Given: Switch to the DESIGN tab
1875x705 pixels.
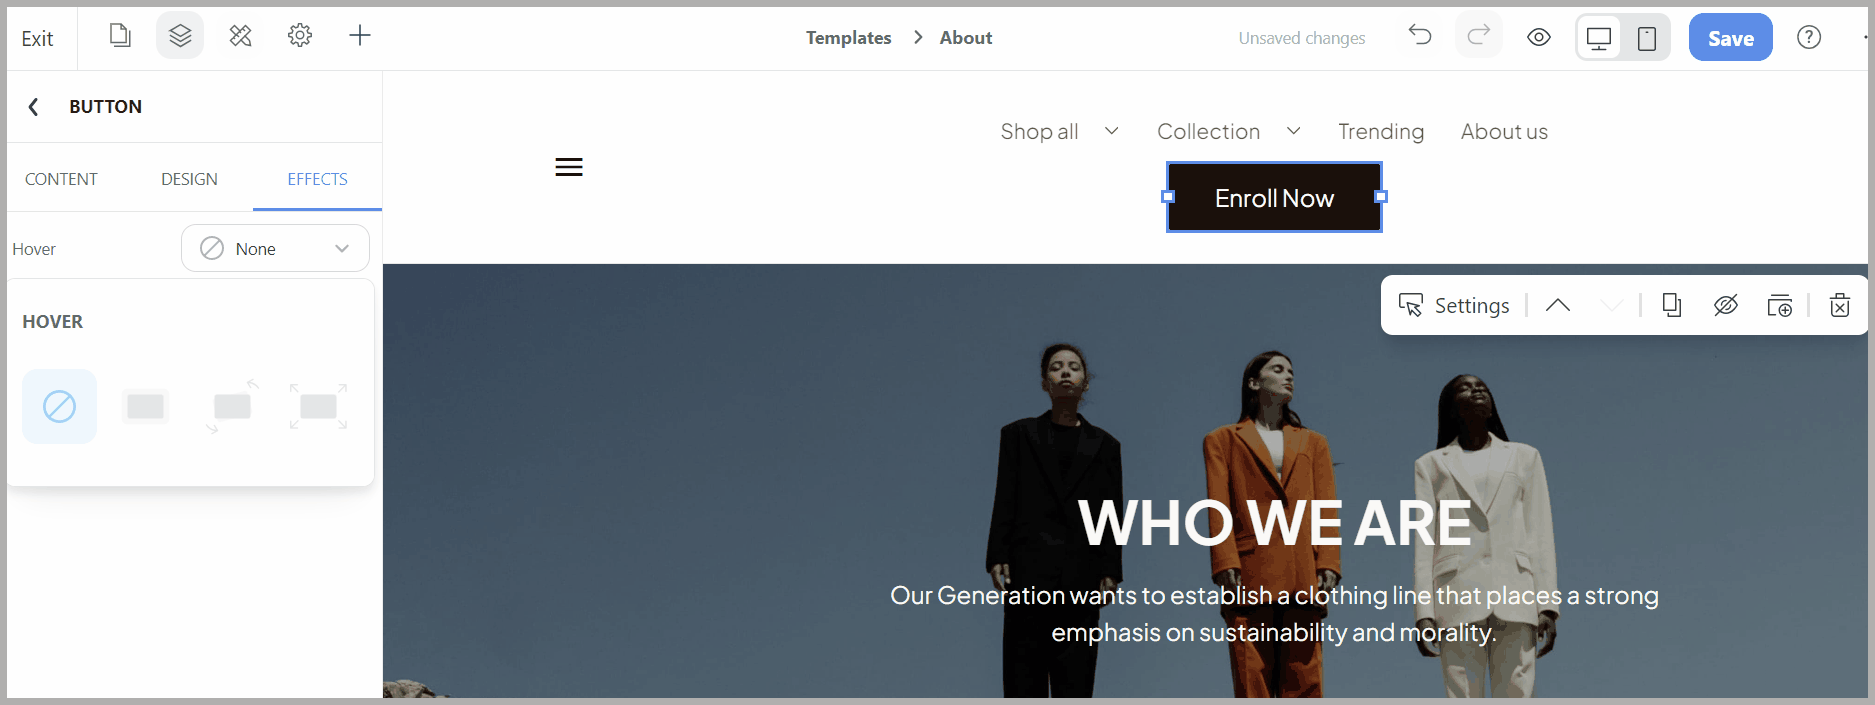Looking at the screenshot, I should [x=189, y=179].
